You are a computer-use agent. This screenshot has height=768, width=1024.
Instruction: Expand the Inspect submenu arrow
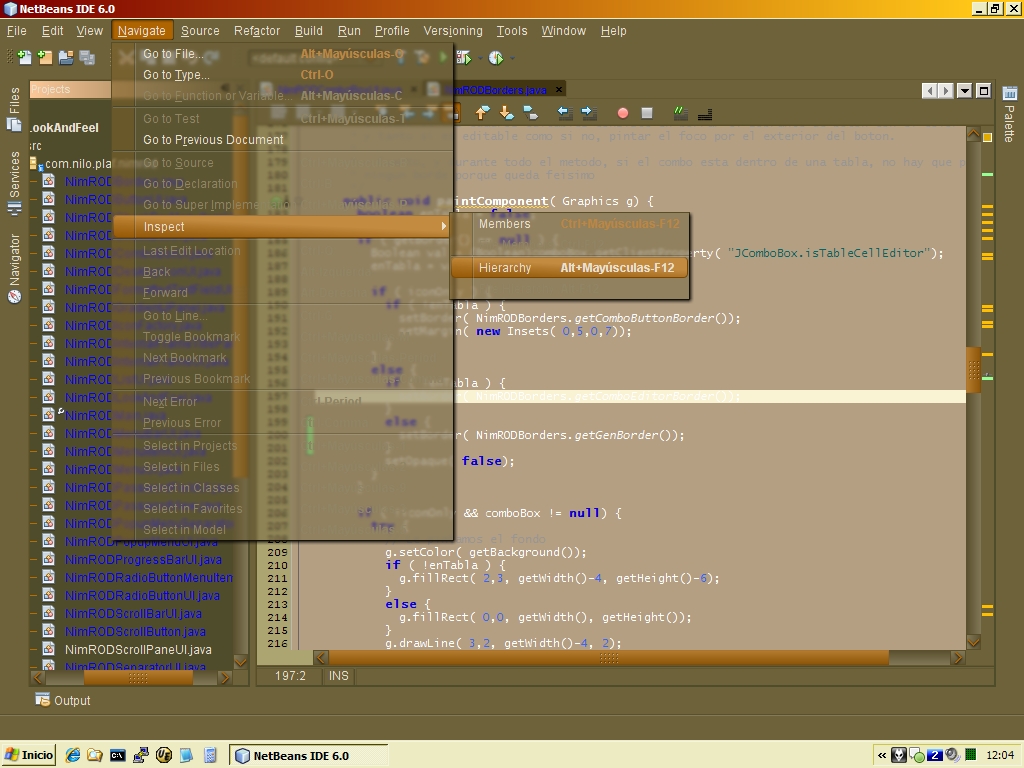pos(443,227)
